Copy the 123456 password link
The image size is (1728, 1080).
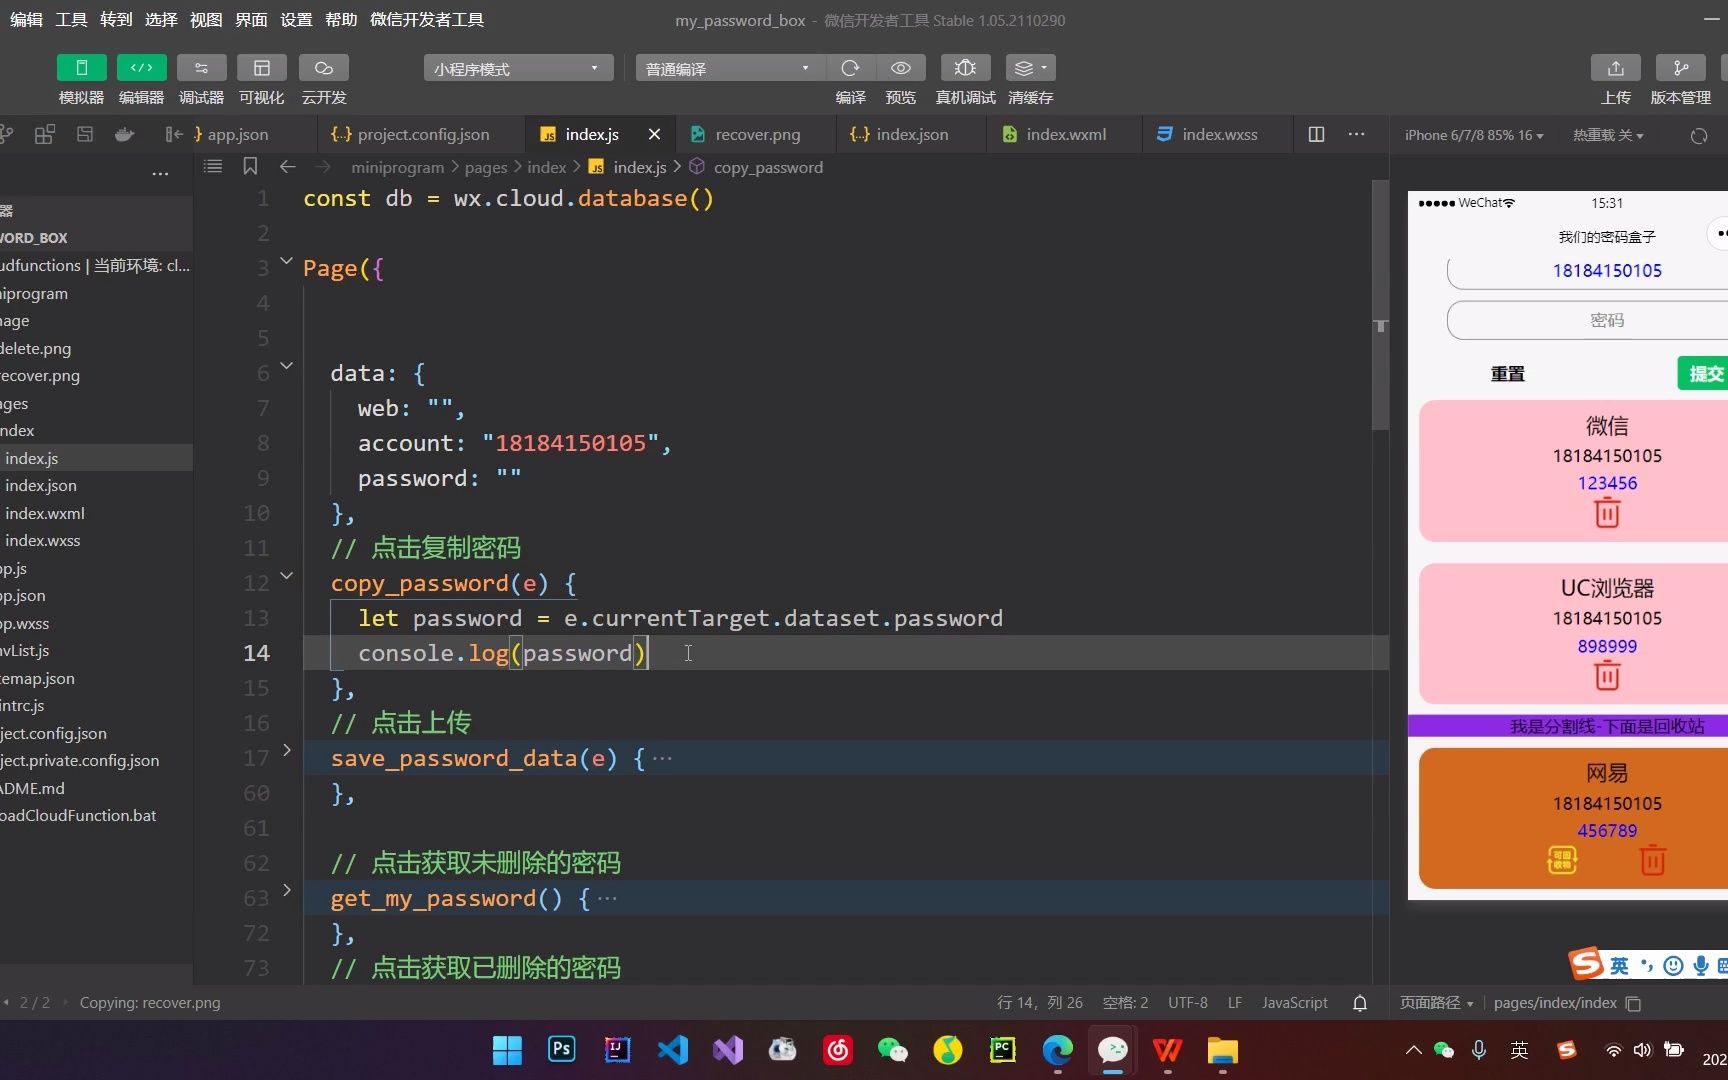(x=1607, y=483)
